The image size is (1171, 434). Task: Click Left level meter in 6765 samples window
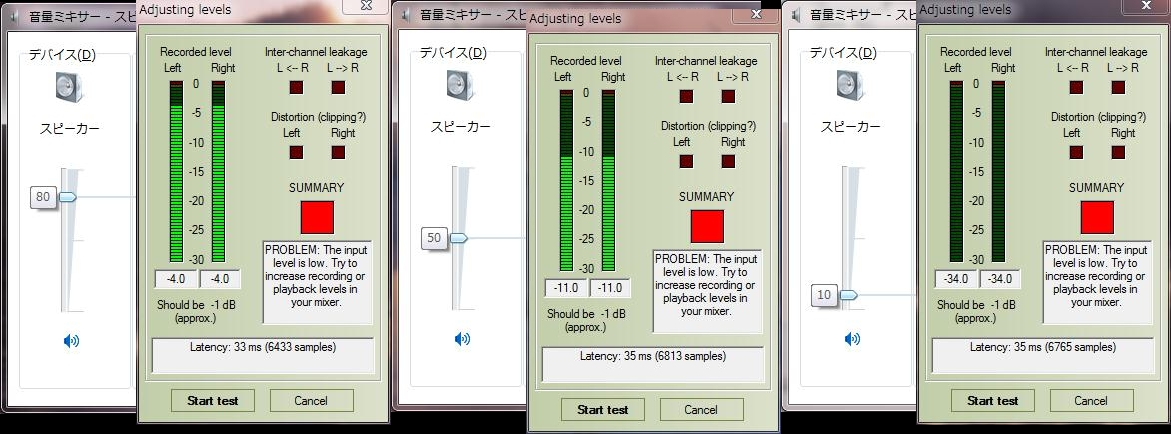tap(956, 171)
